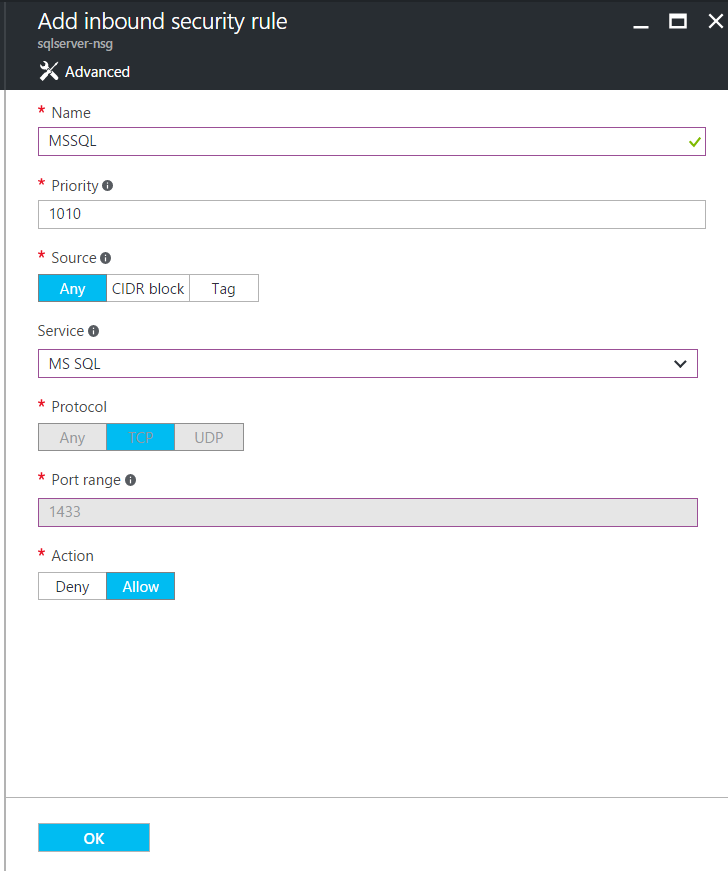
Task: Click the Advanced wrench-and-screwdriver icon
Action: click(x=49, y=71)
